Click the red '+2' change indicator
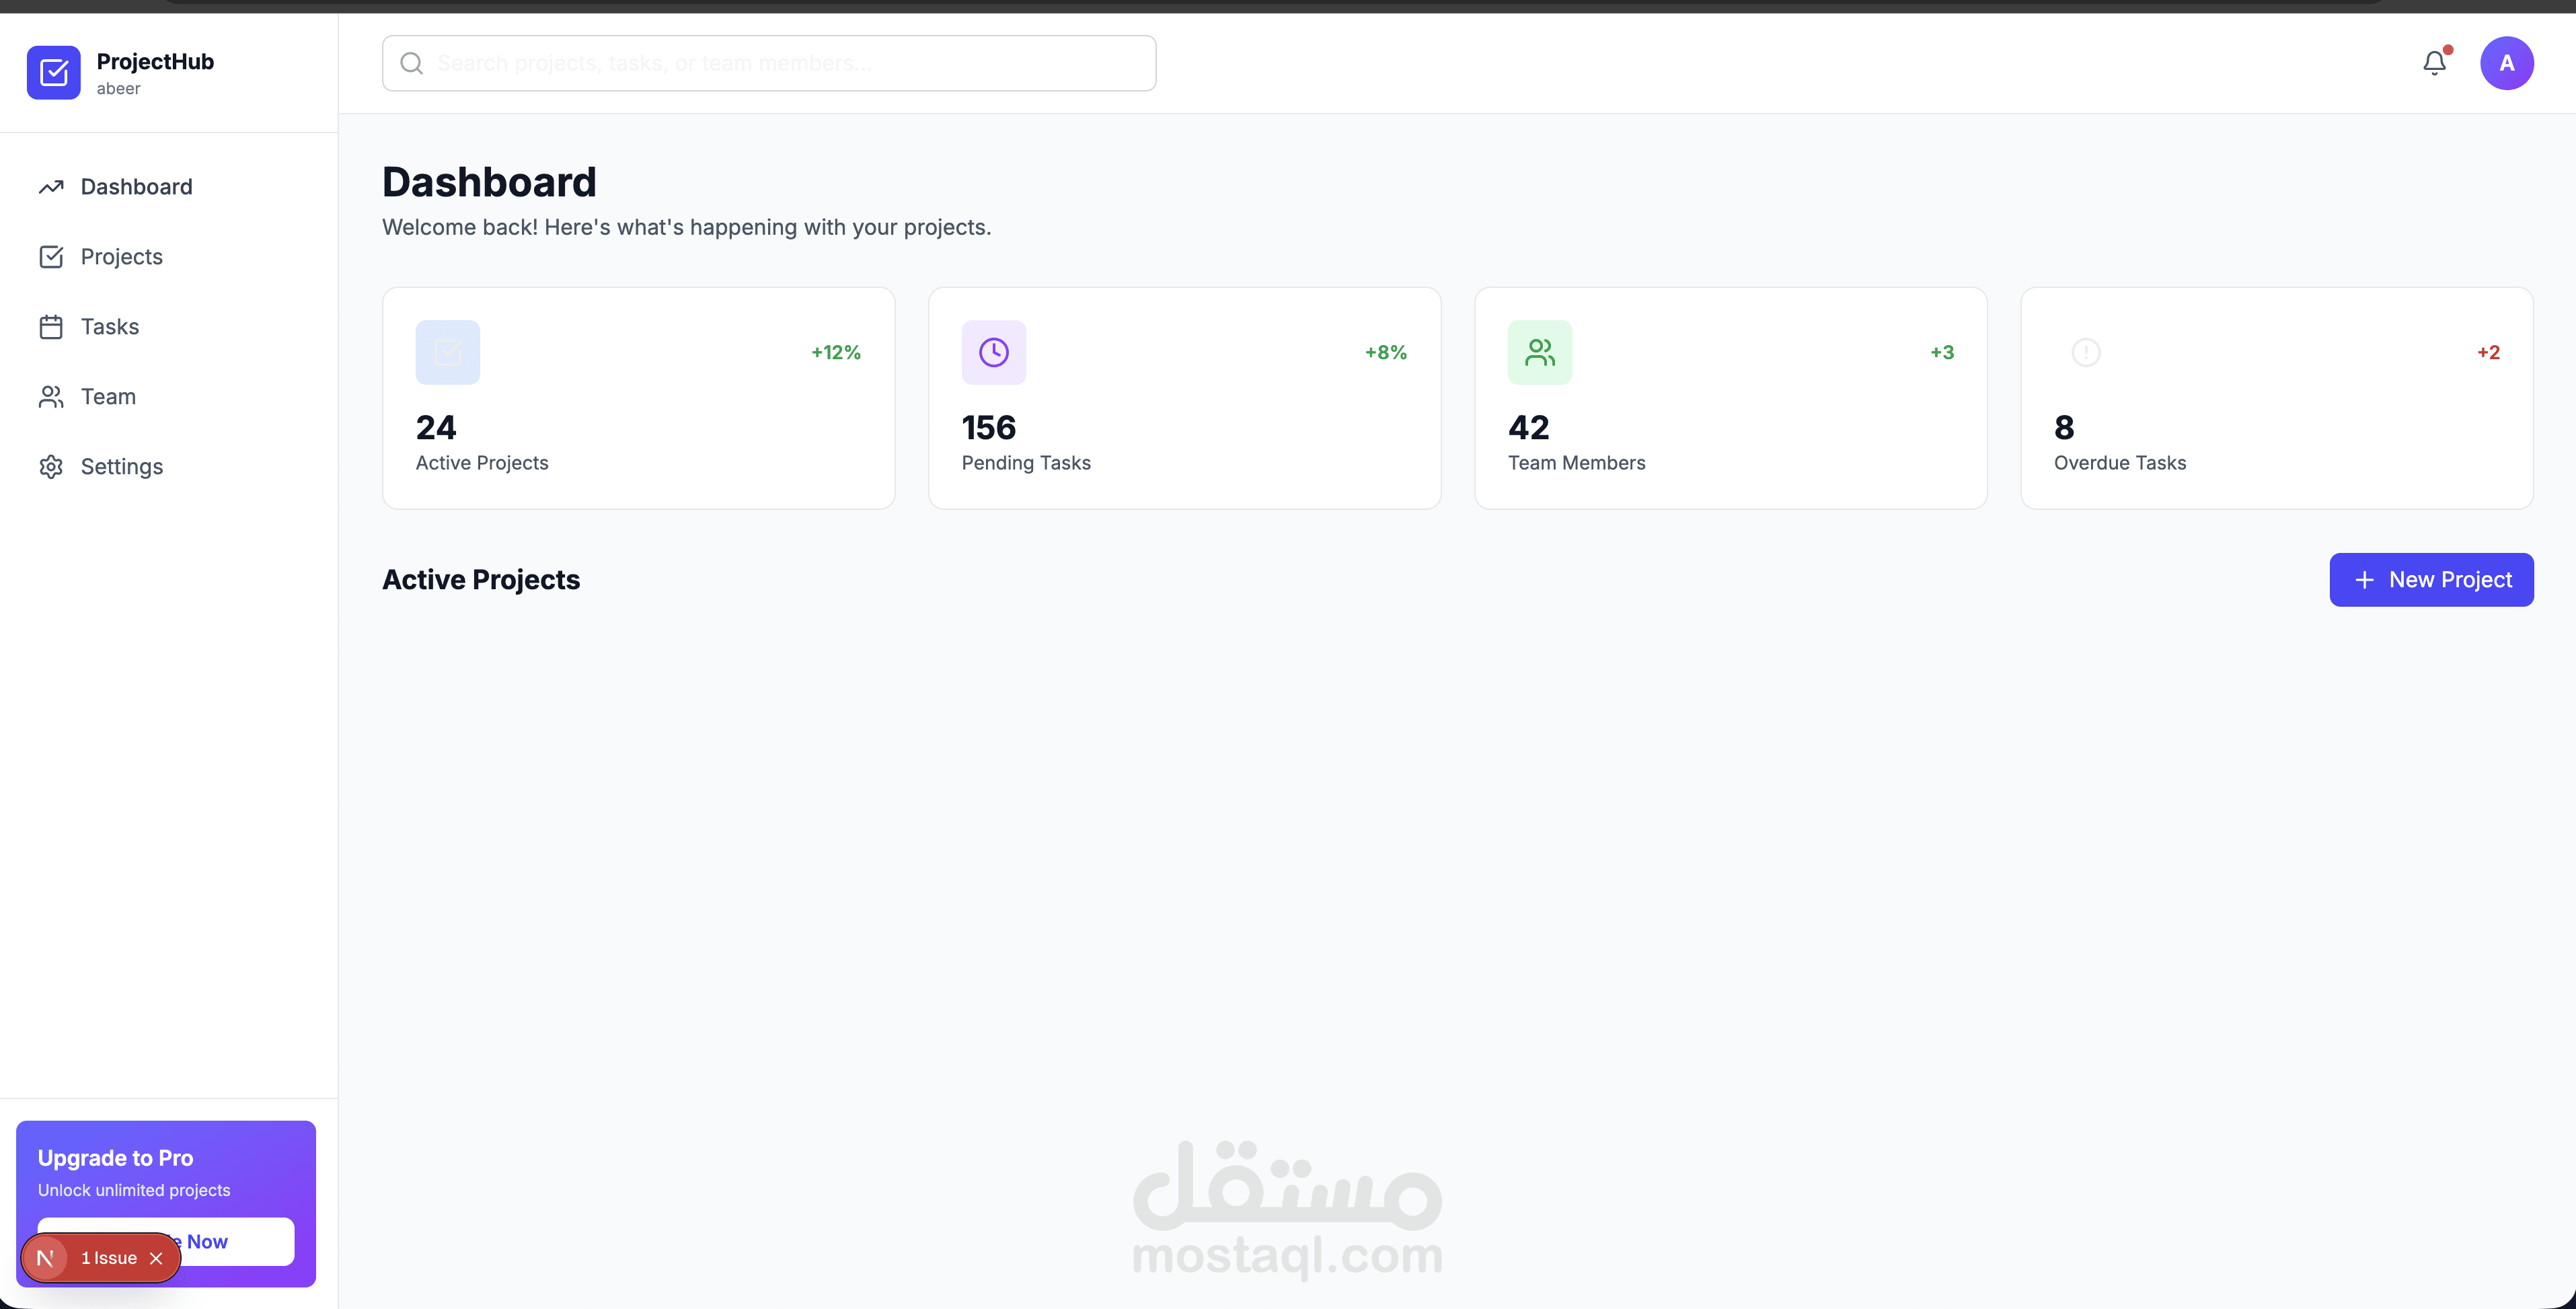The image size is (2576, 1309). tap(2489, 352)
